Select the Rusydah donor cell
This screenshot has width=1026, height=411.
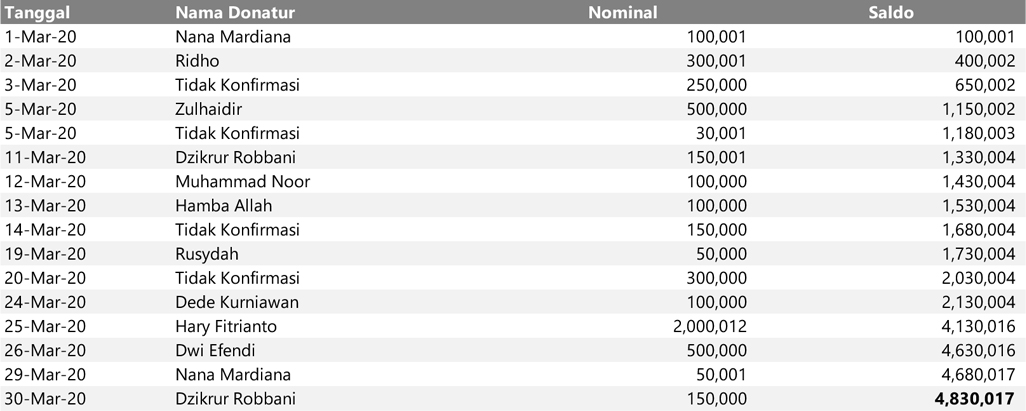tap(206, 254)
